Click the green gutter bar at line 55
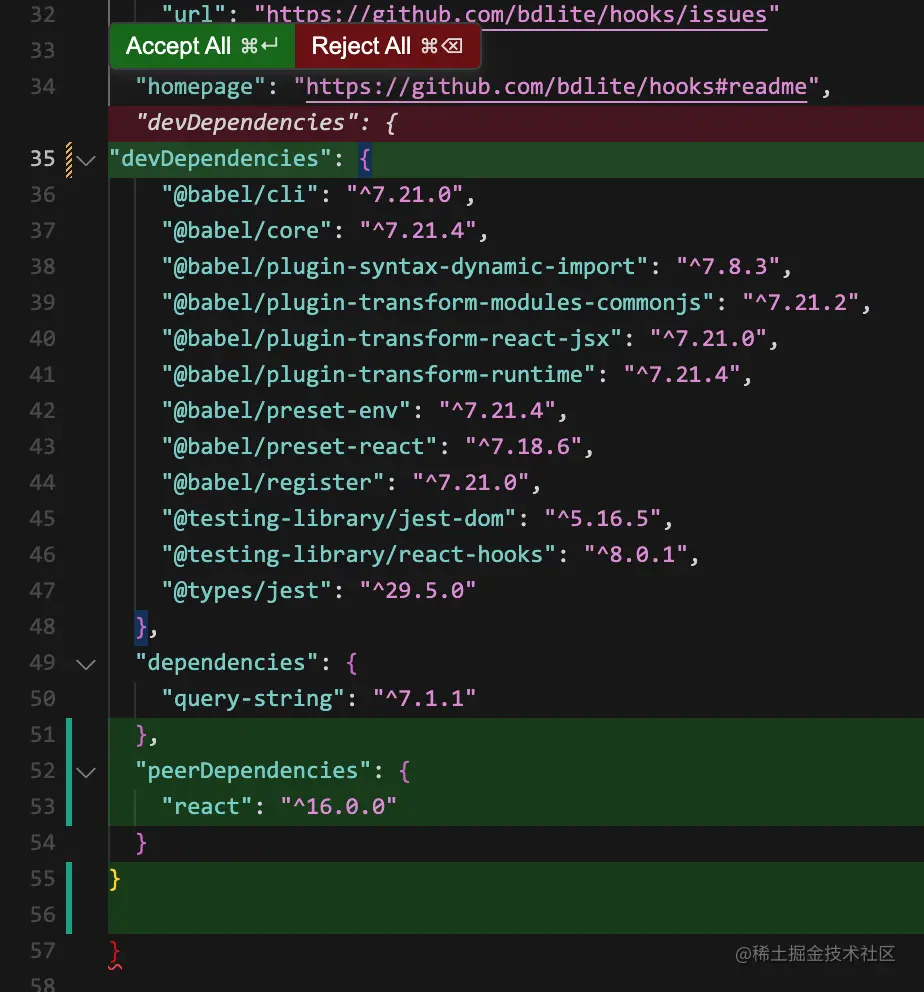The height and width of the screenshot is (992, 924). tap(69, 879)
